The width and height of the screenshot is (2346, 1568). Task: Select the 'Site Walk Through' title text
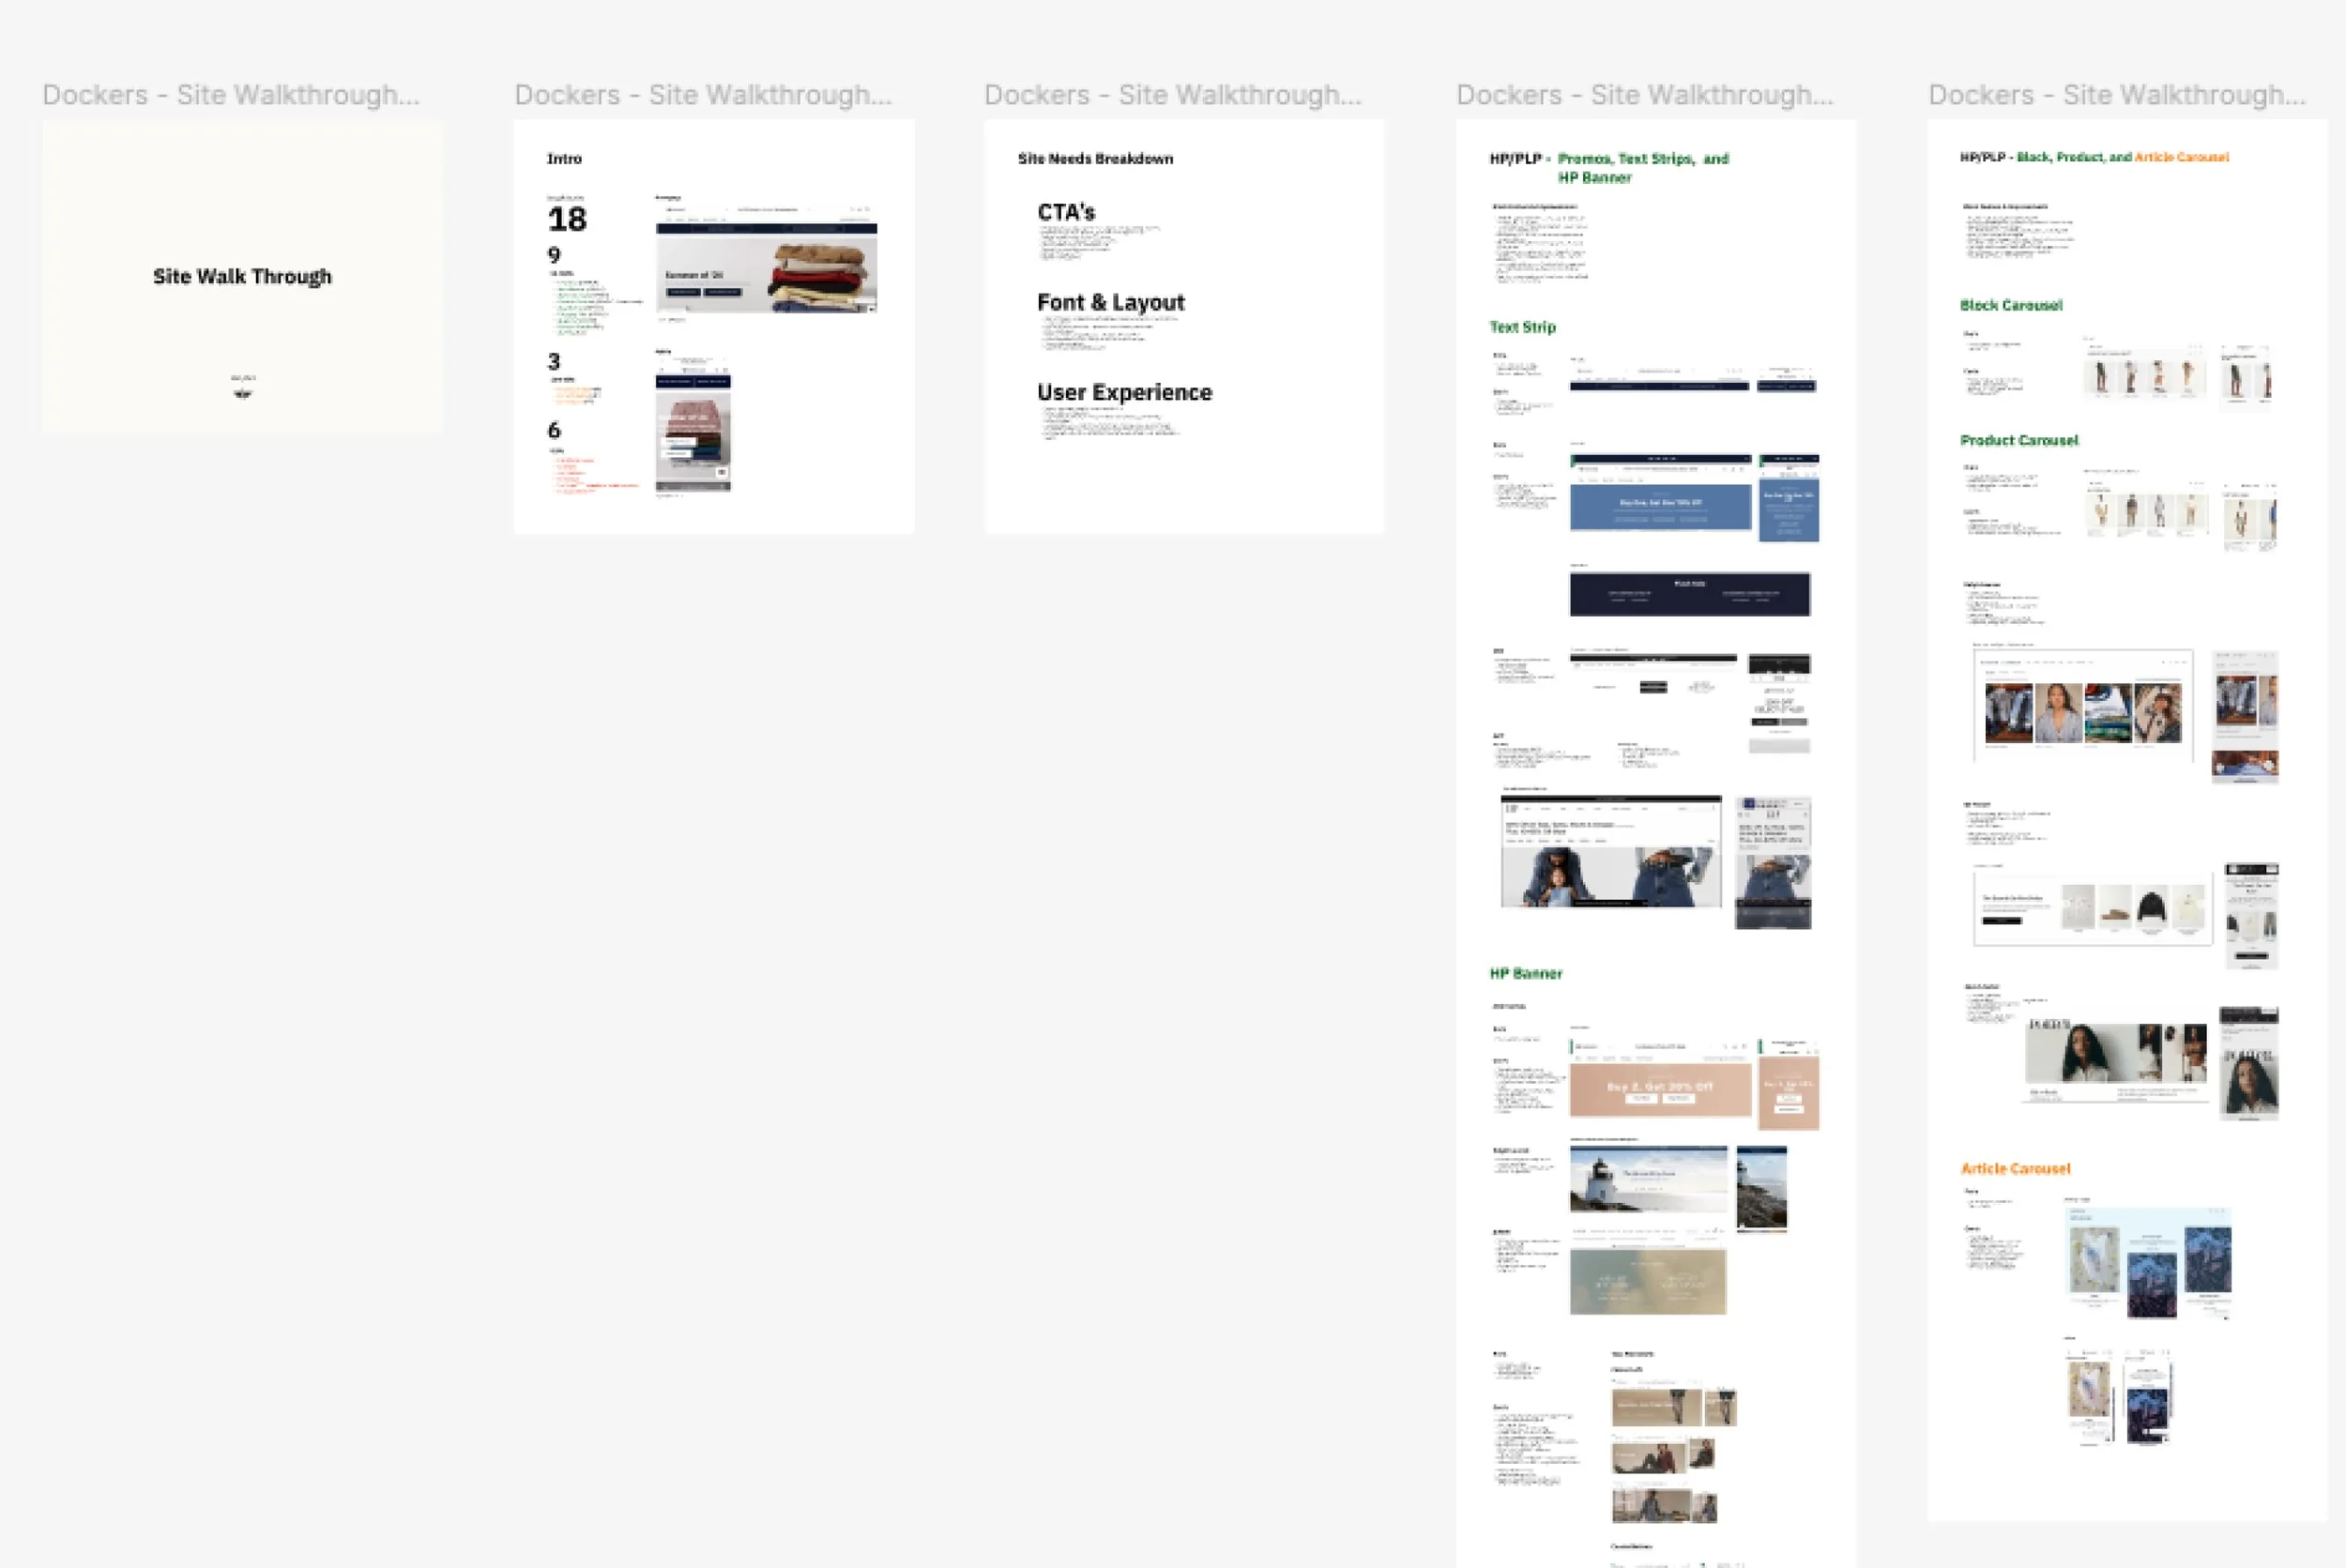click(242, 277)
